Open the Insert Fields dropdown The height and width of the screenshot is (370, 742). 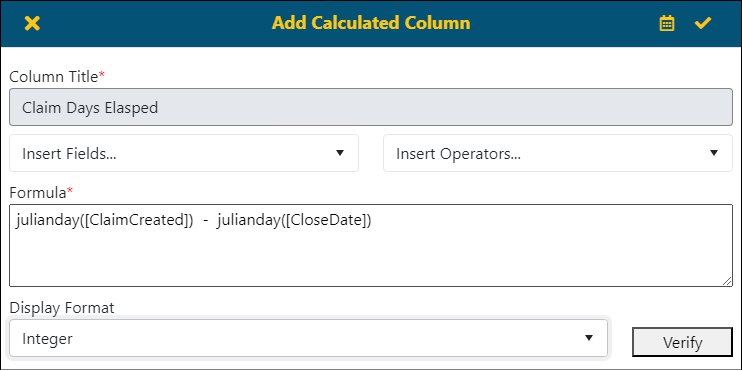pos(184,153)
